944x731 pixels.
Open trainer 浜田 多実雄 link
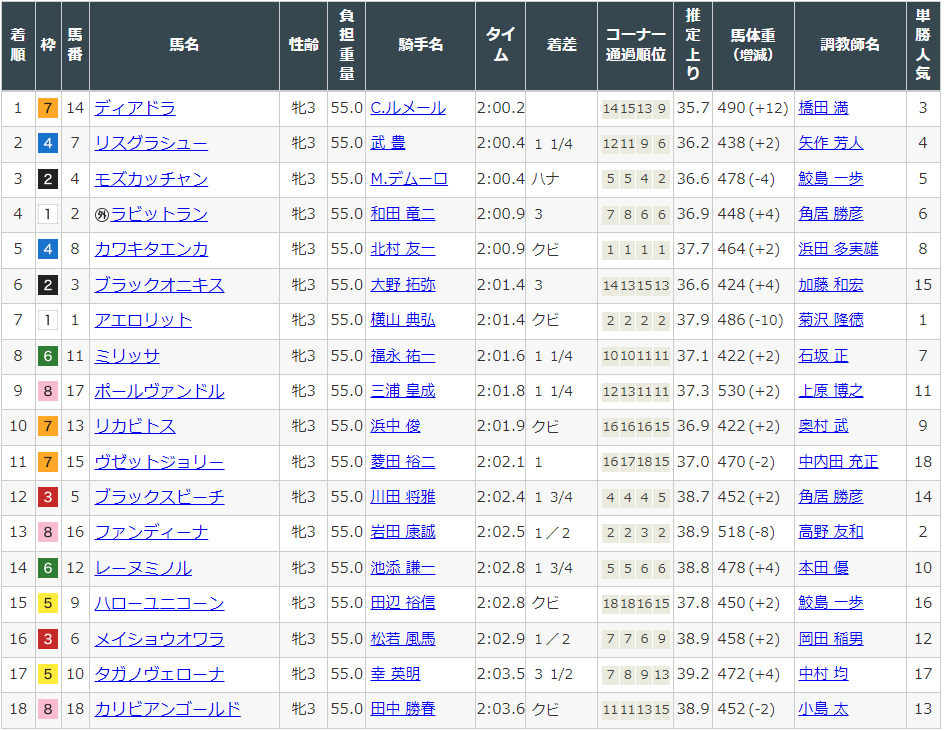838,249
